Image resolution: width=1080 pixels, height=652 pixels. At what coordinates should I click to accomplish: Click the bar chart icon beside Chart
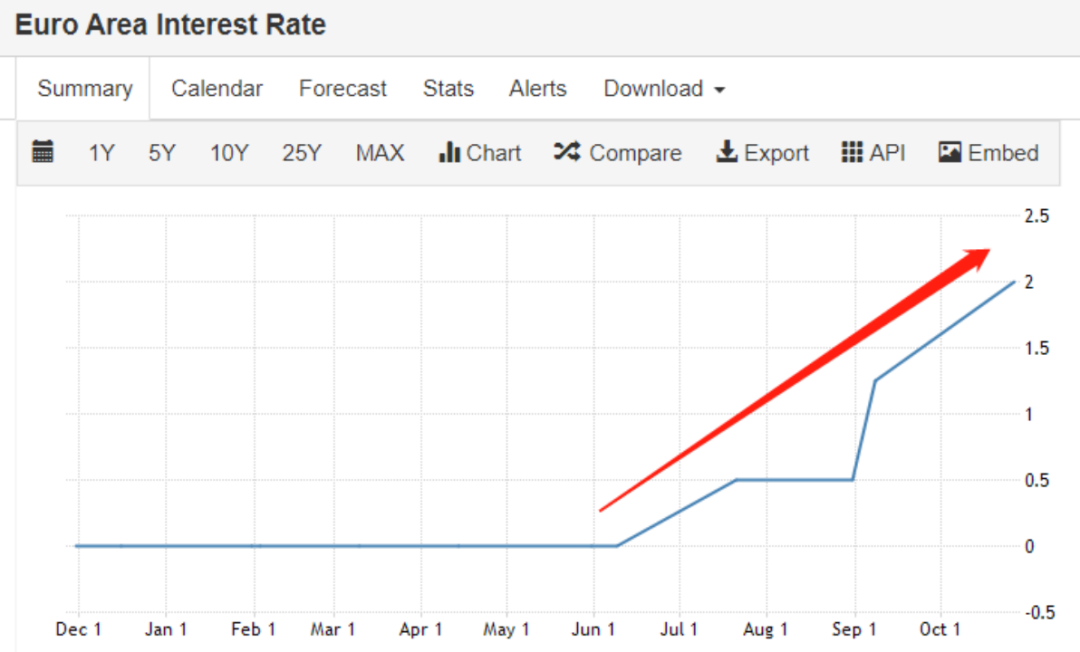point(449,152)
